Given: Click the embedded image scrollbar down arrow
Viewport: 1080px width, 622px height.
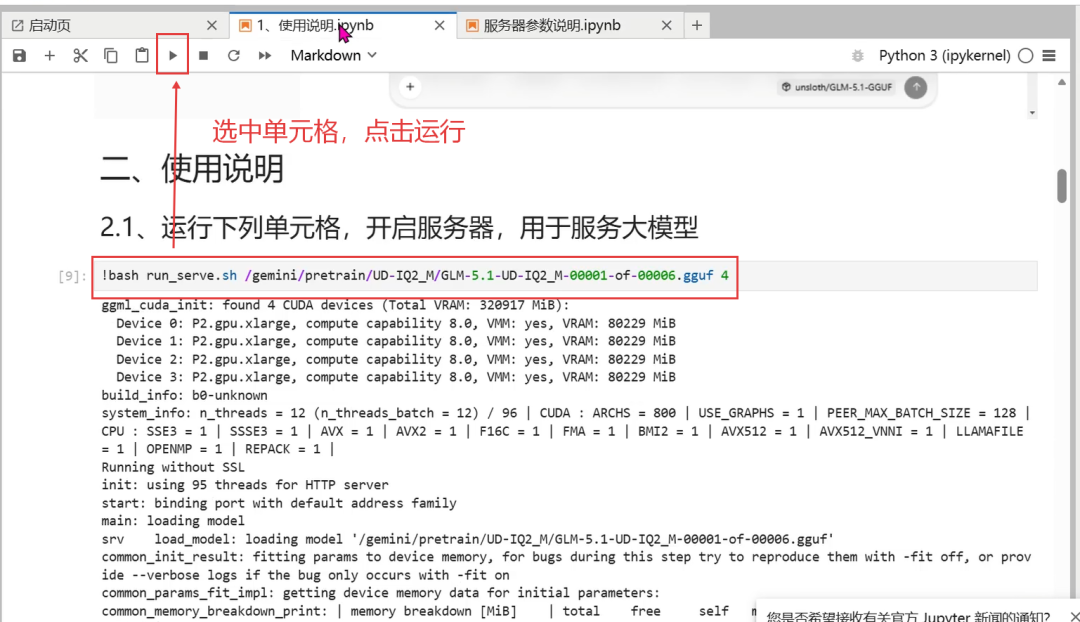Looking at the screenshot, I should coord(1032,113).
